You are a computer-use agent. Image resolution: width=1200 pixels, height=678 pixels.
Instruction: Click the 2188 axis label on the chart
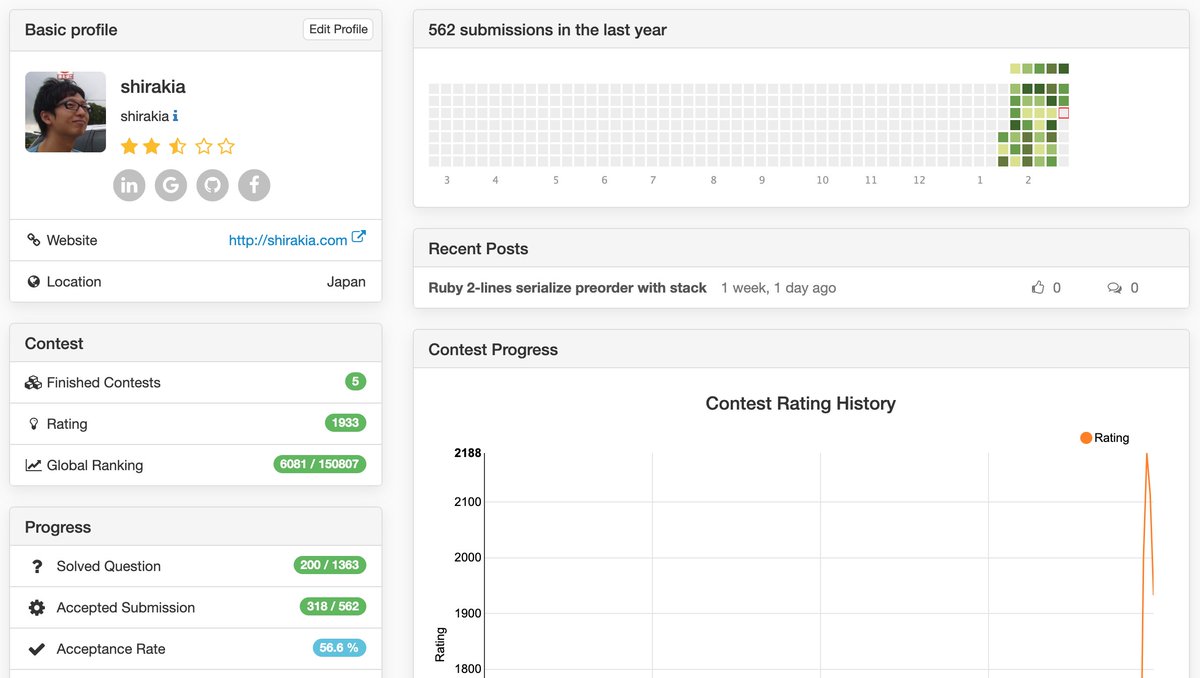click(468, 453)
